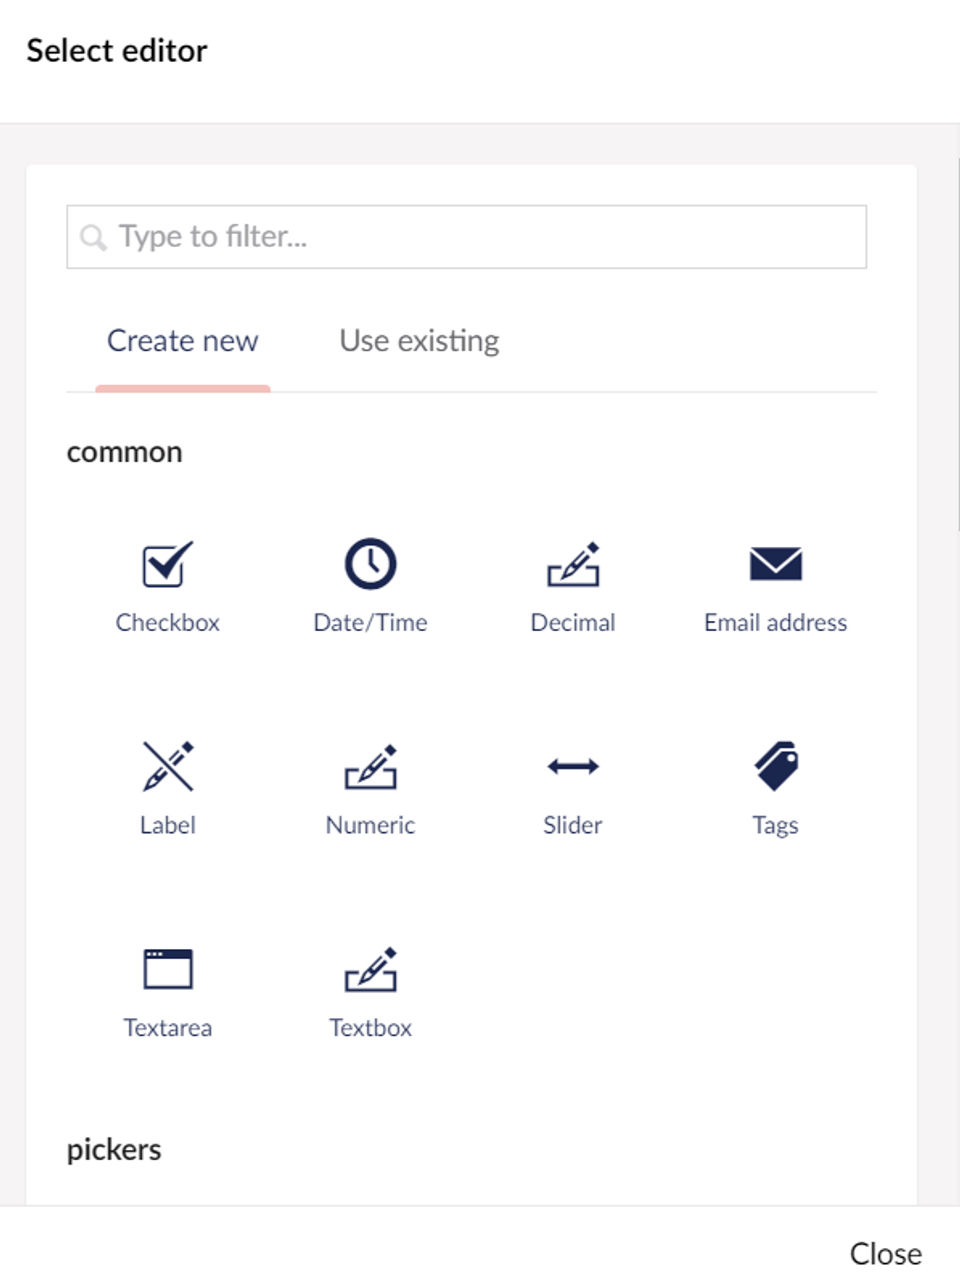Click the 'Slider' text label
This screenshot has height=1274, width=960.
573,826
